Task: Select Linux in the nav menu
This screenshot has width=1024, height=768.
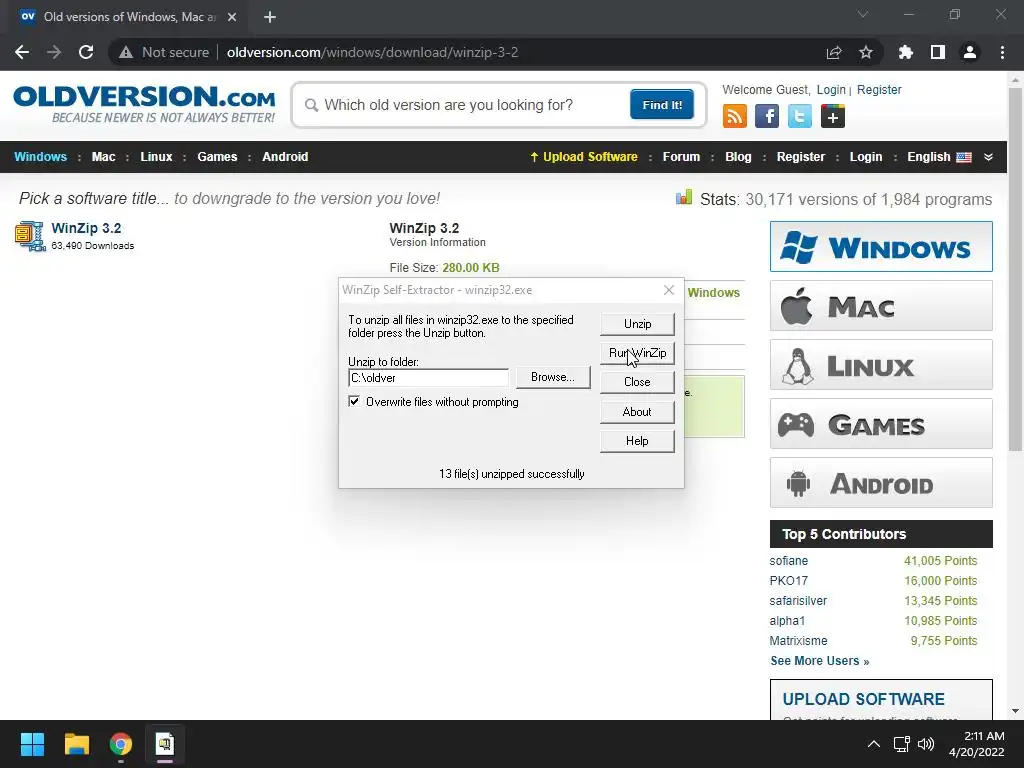Action: click(156, 157)
